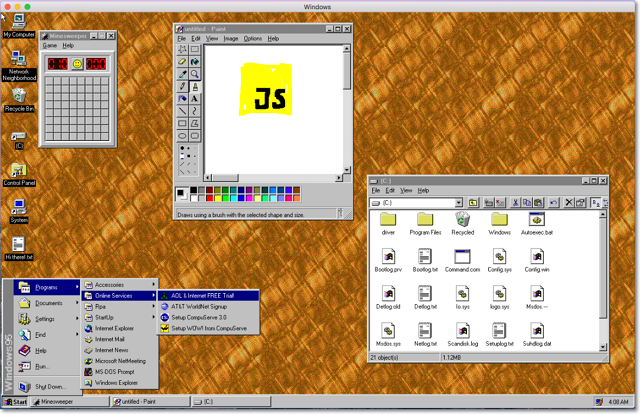Choose the Text tool in Paint
This screenshot has height=414, width=640.
[x=195, y=99]
